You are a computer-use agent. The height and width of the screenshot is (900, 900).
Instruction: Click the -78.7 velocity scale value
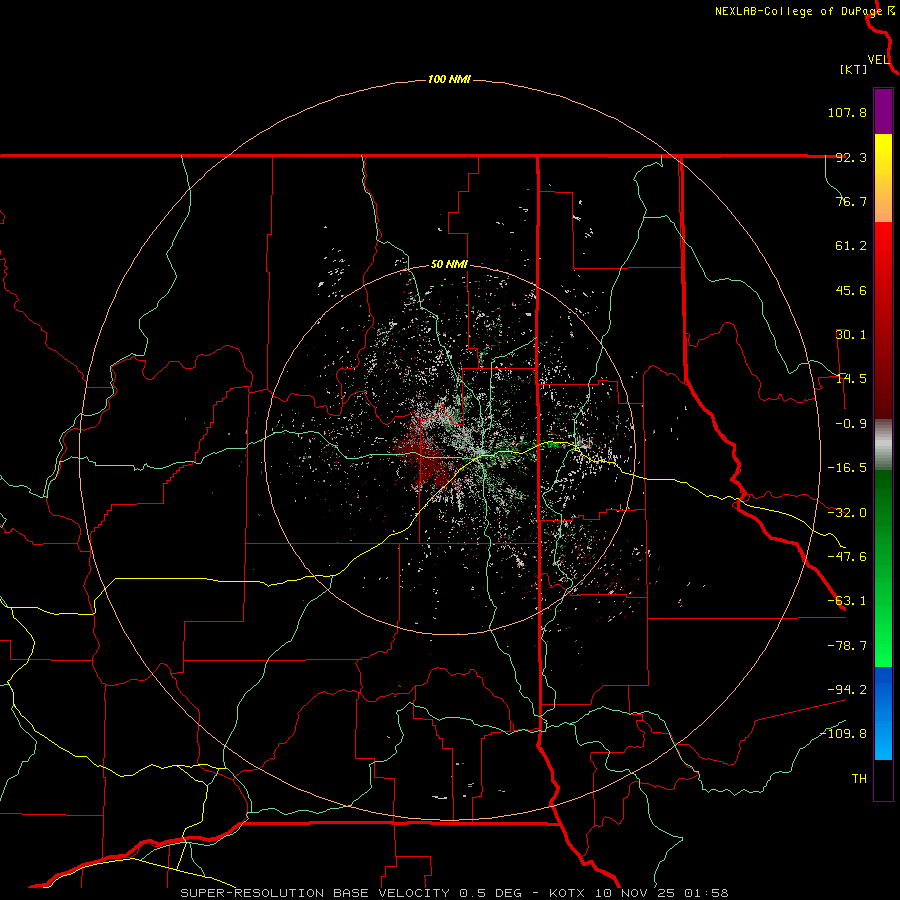[x=847, y=646]
